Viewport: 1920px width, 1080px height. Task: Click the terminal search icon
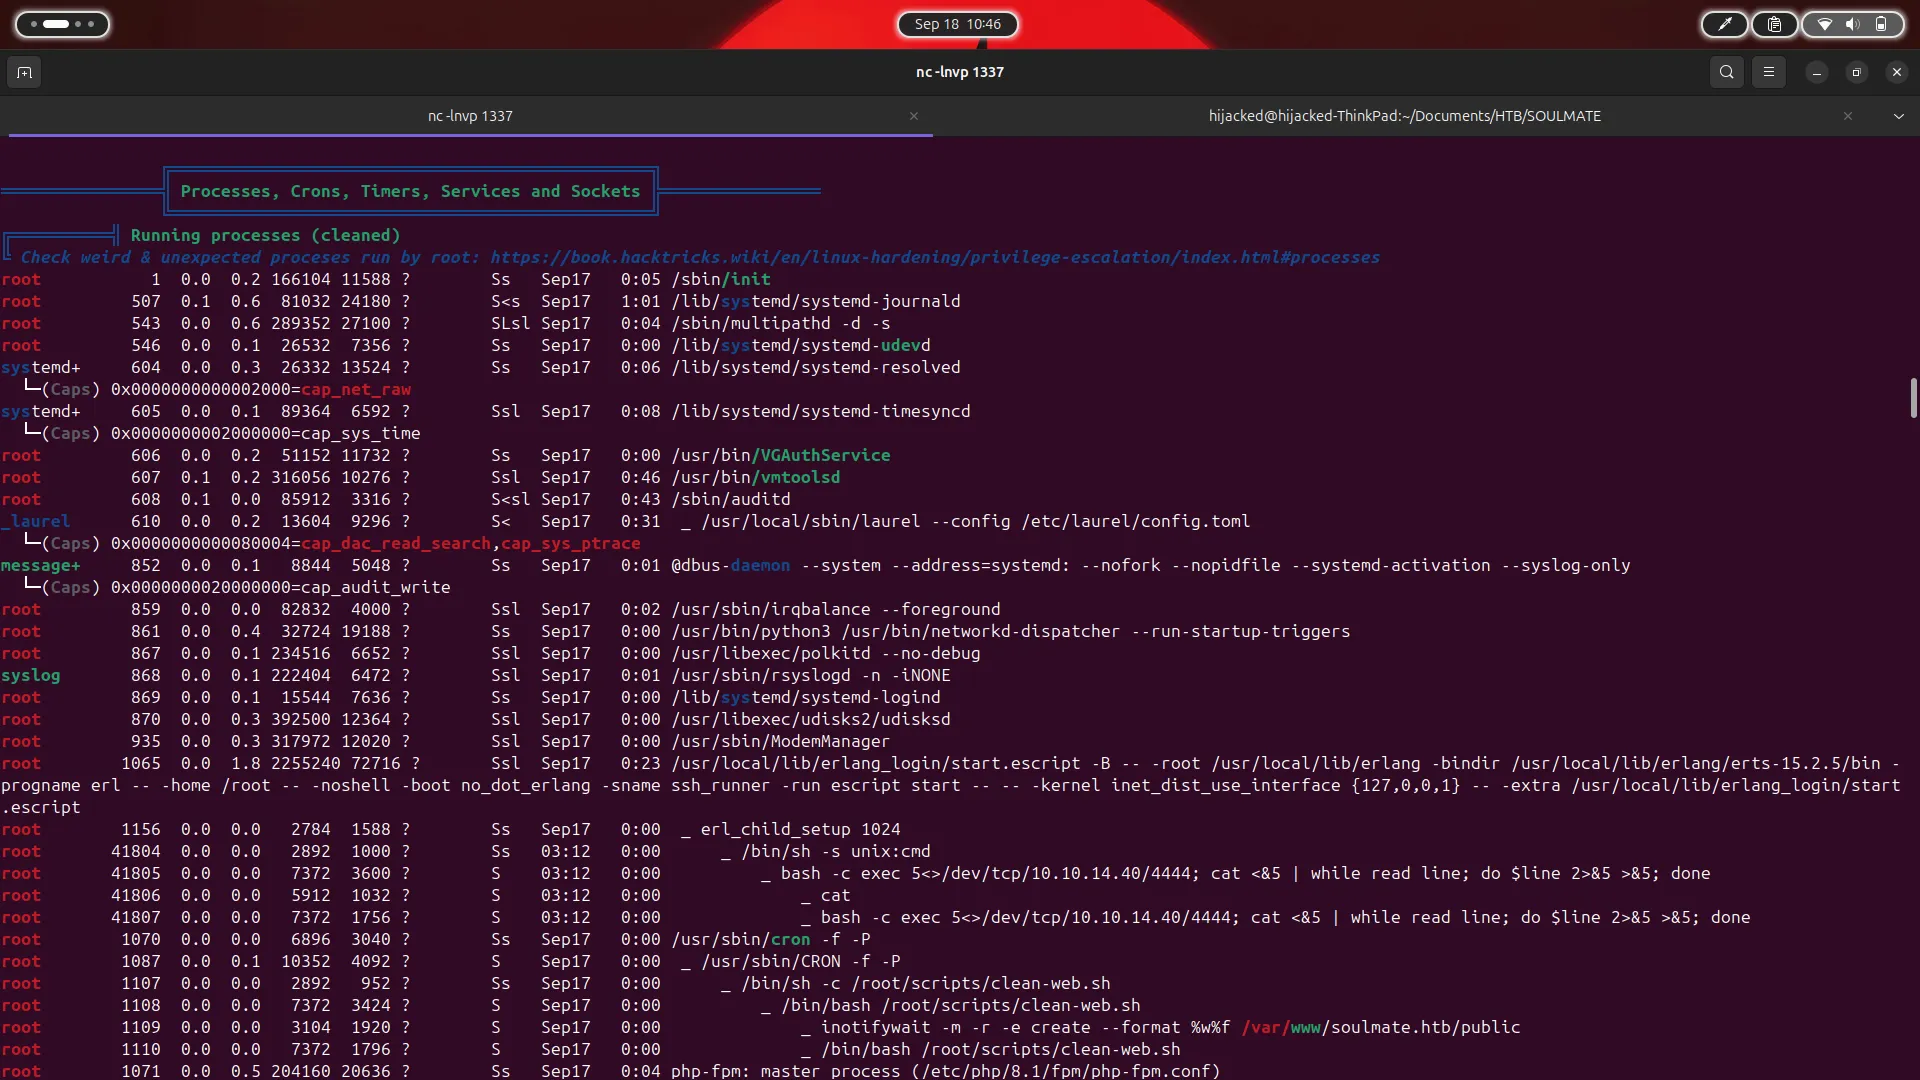[x=1726, y=72]
